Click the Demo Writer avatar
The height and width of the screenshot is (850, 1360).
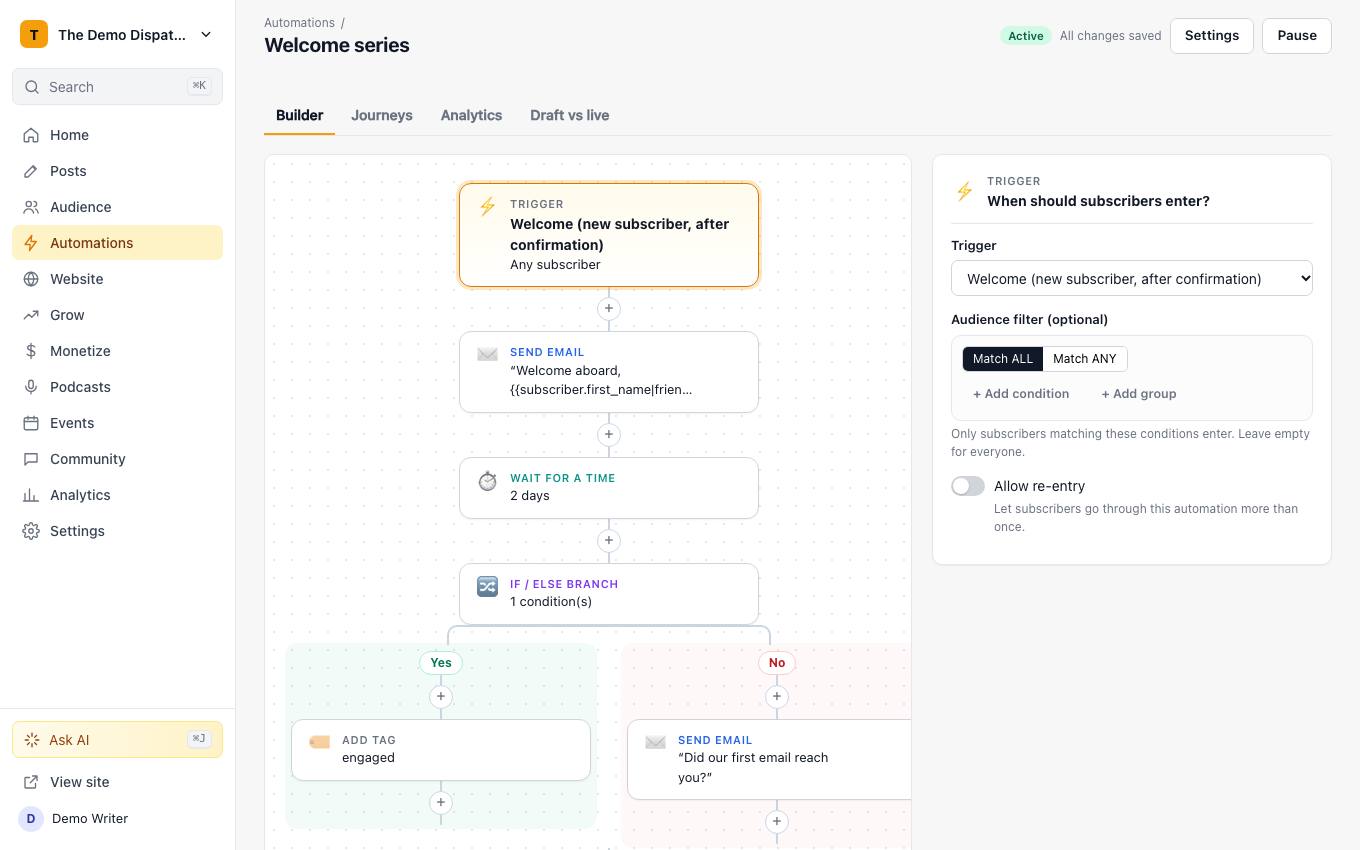coord(31,818)
